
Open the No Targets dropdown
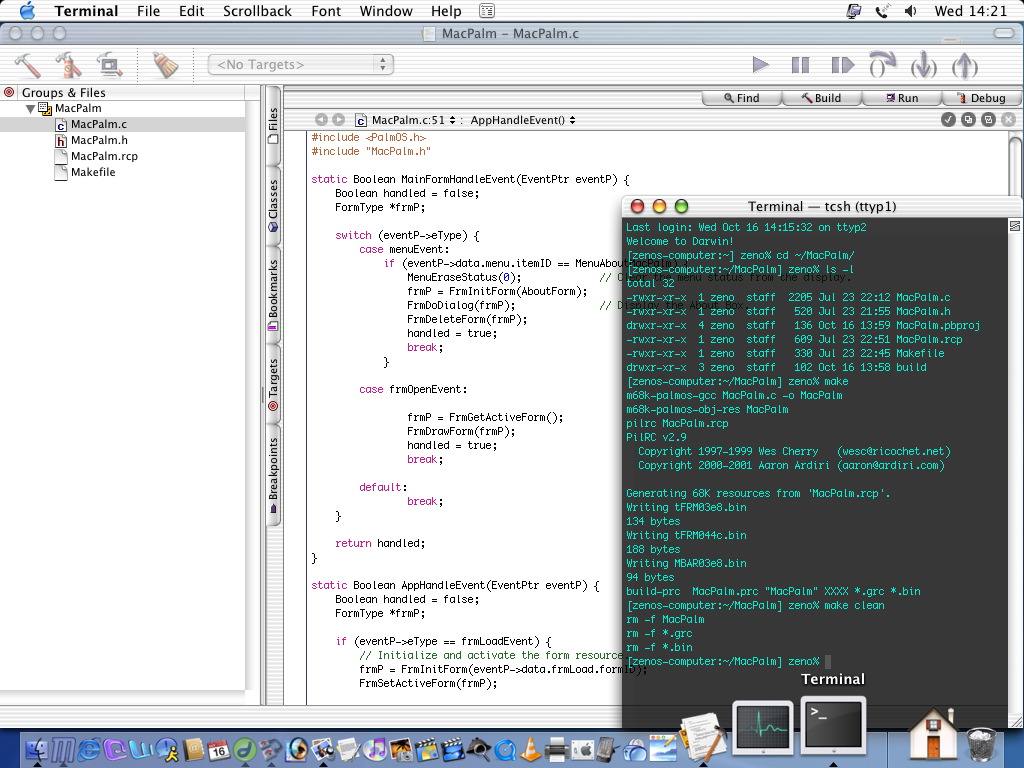(300, 64)
